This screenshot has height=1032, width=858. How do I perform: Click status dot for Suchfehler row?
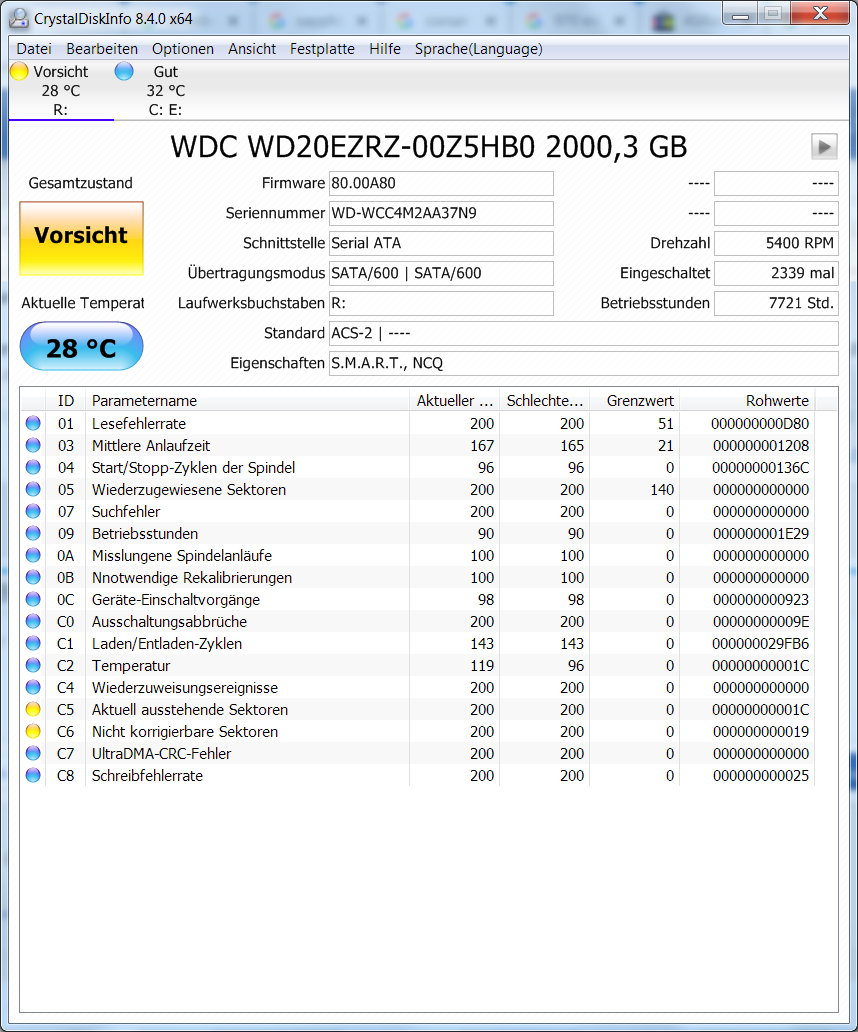click(x=33, y=511)
